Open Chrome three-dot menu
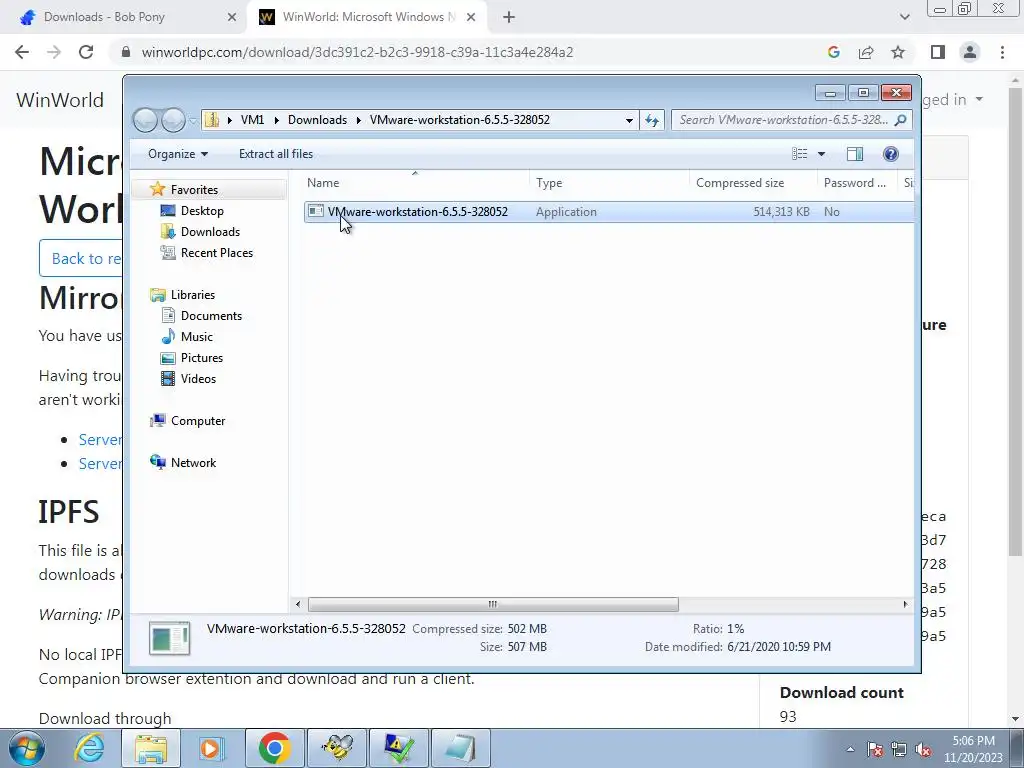Screen dimensions: 1024x768 (1002, 52)
